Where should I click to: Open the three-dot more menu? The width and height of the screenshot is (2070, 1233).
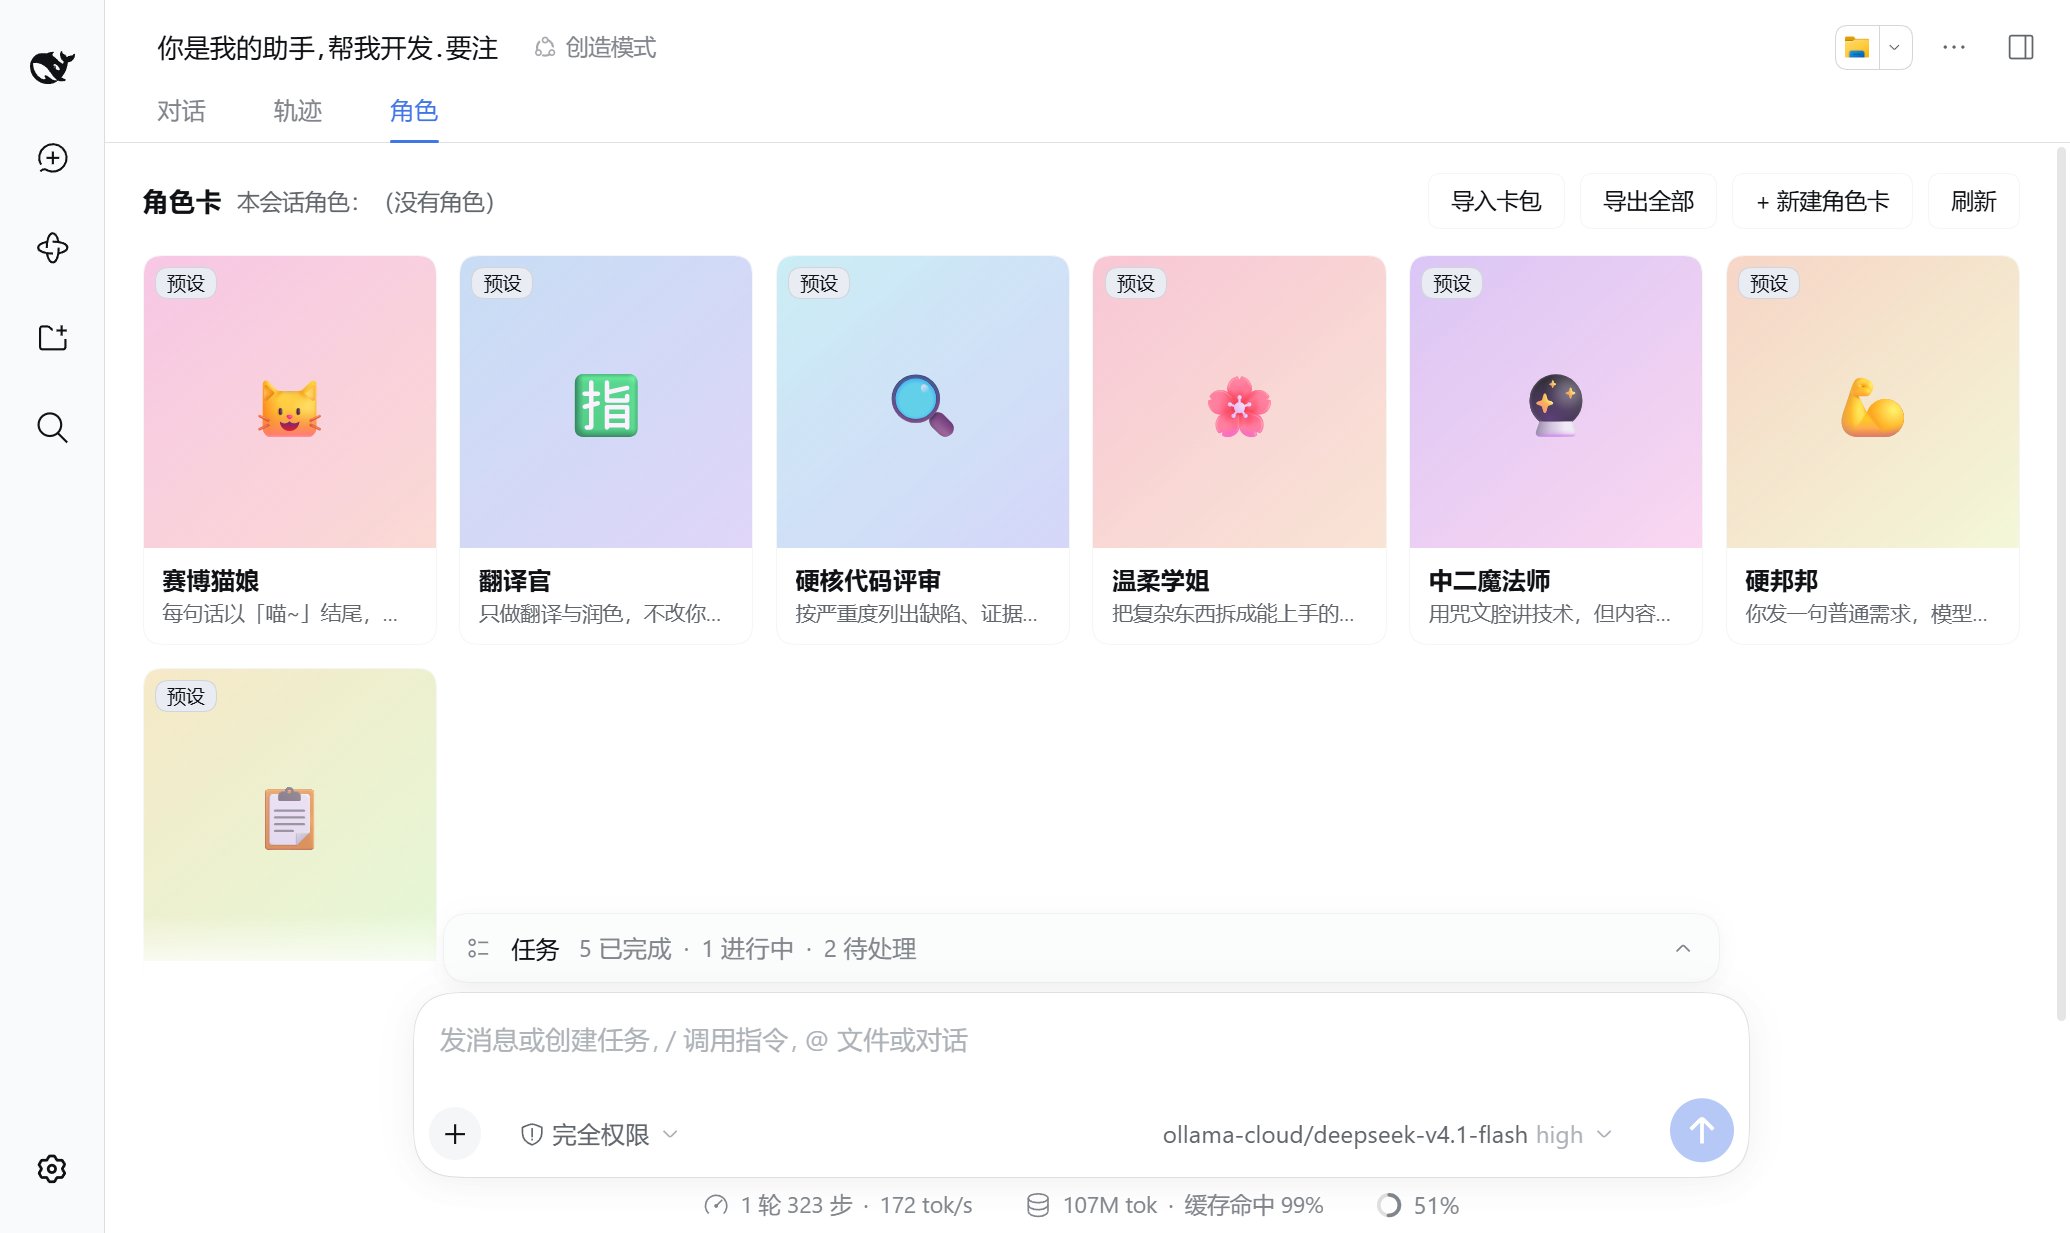pyautogui.click(x=1954, y=47)
